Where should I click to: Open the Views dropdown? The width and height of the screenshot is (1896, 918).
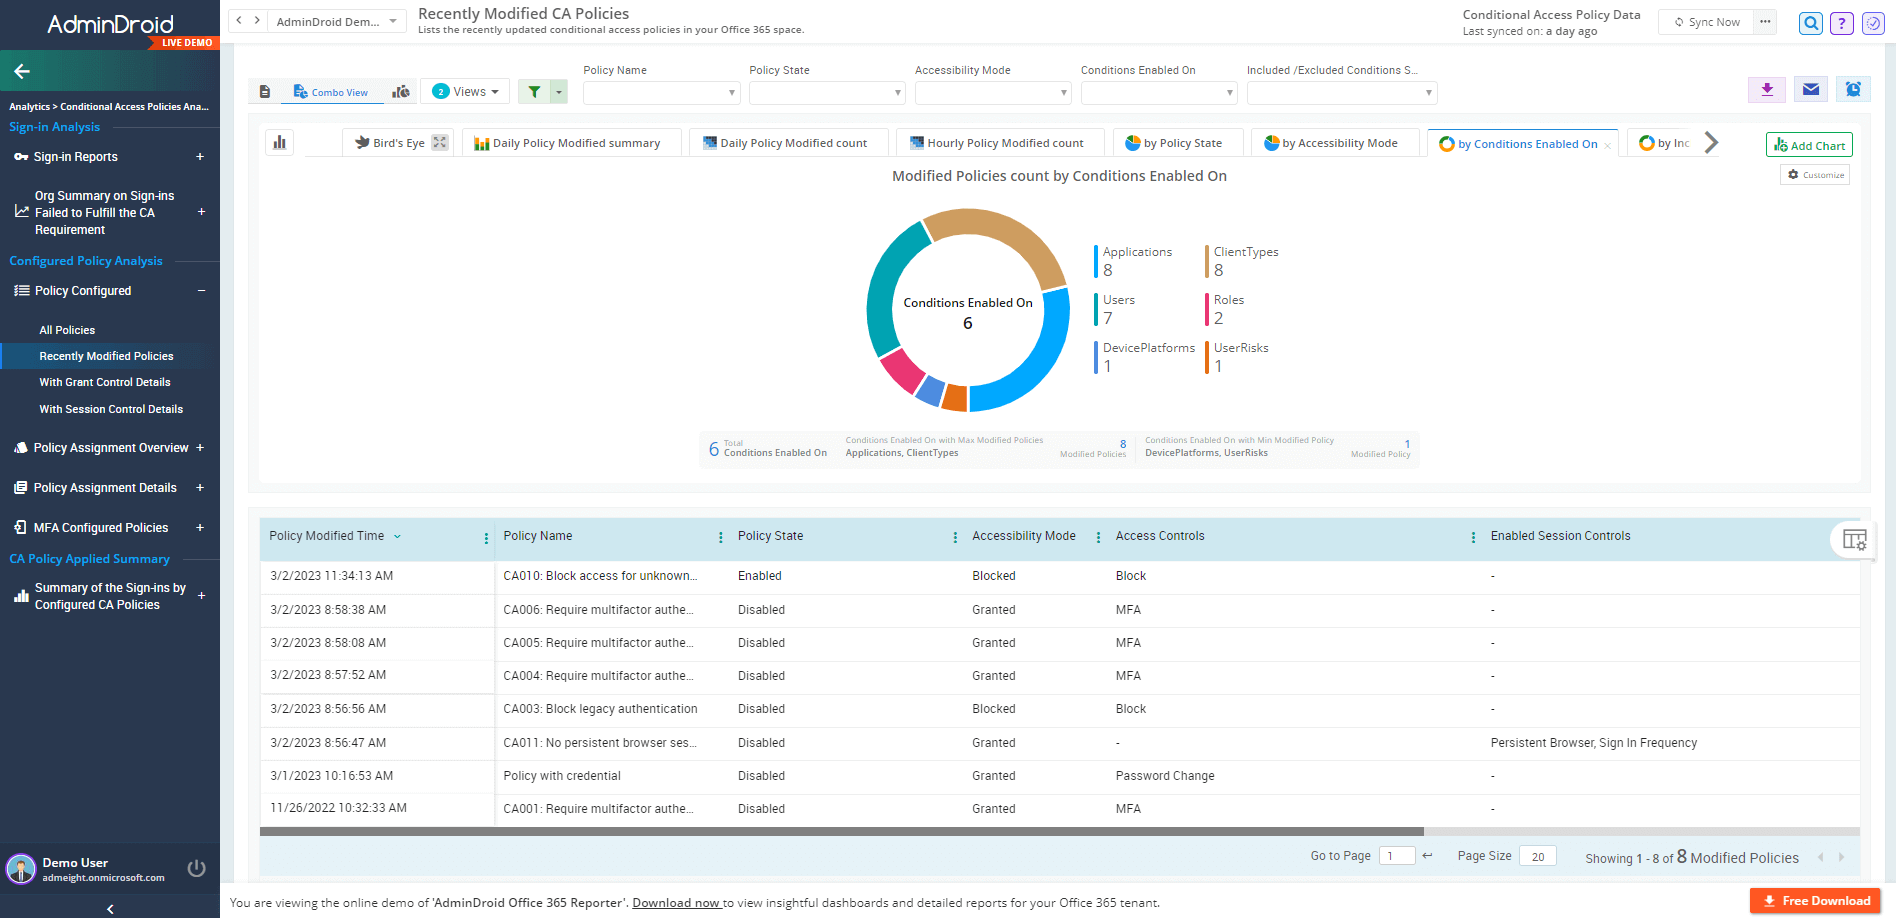pyautogui.click(x=464, y=91)
